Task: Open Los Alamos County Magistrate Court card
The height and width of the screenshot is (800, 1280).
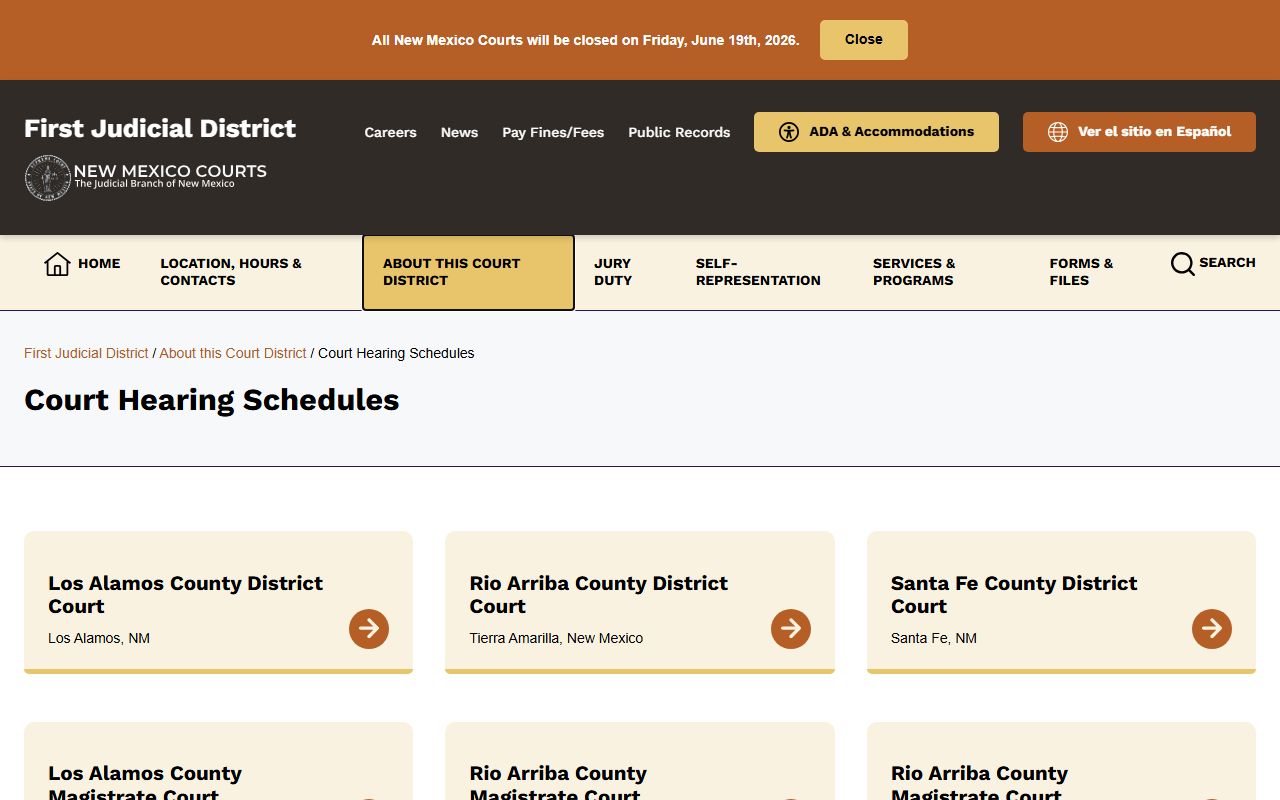Action: click(x=218, y=761)
